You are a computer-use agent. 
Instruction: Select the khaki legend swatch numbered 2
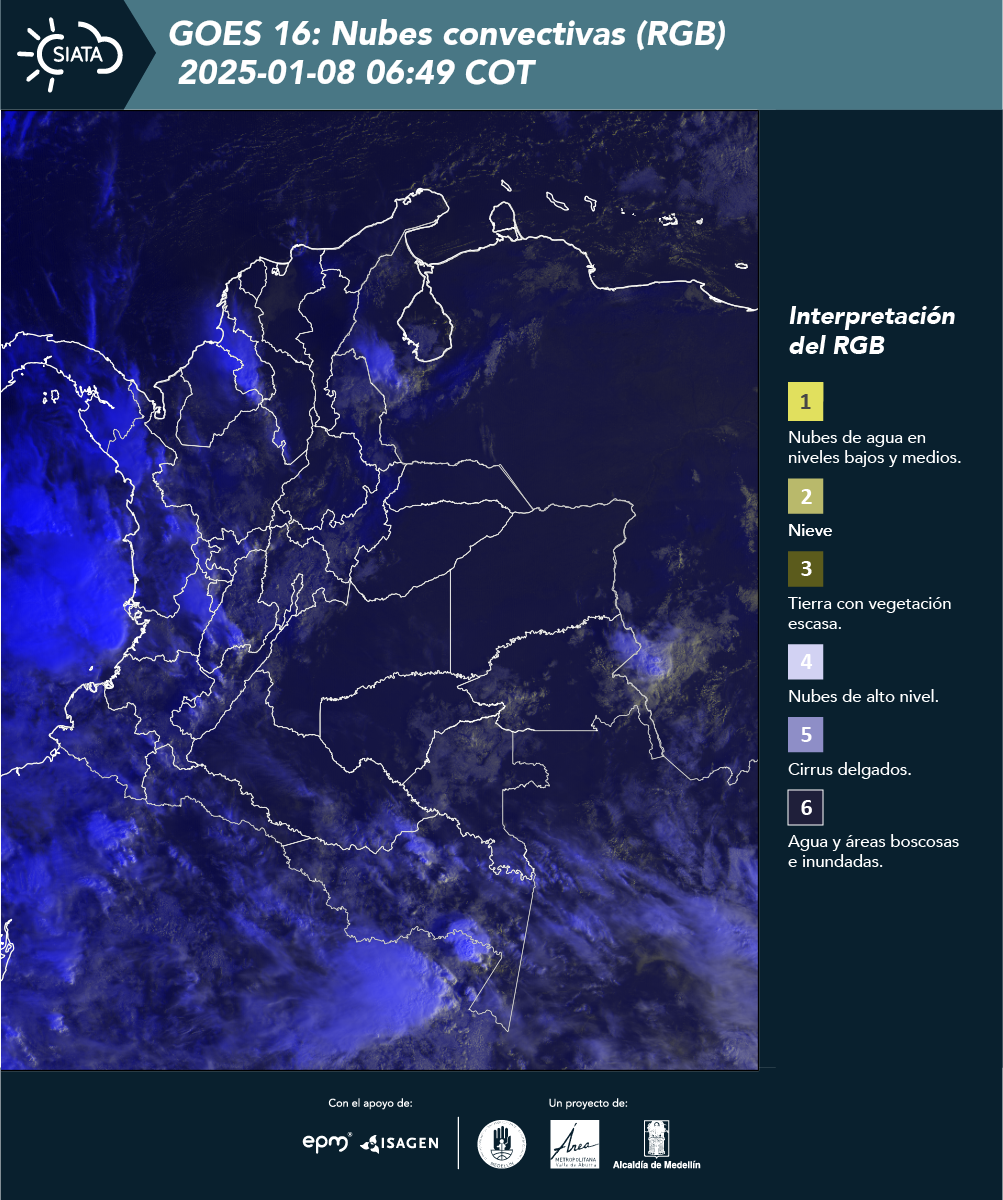[x=805, y=495]
